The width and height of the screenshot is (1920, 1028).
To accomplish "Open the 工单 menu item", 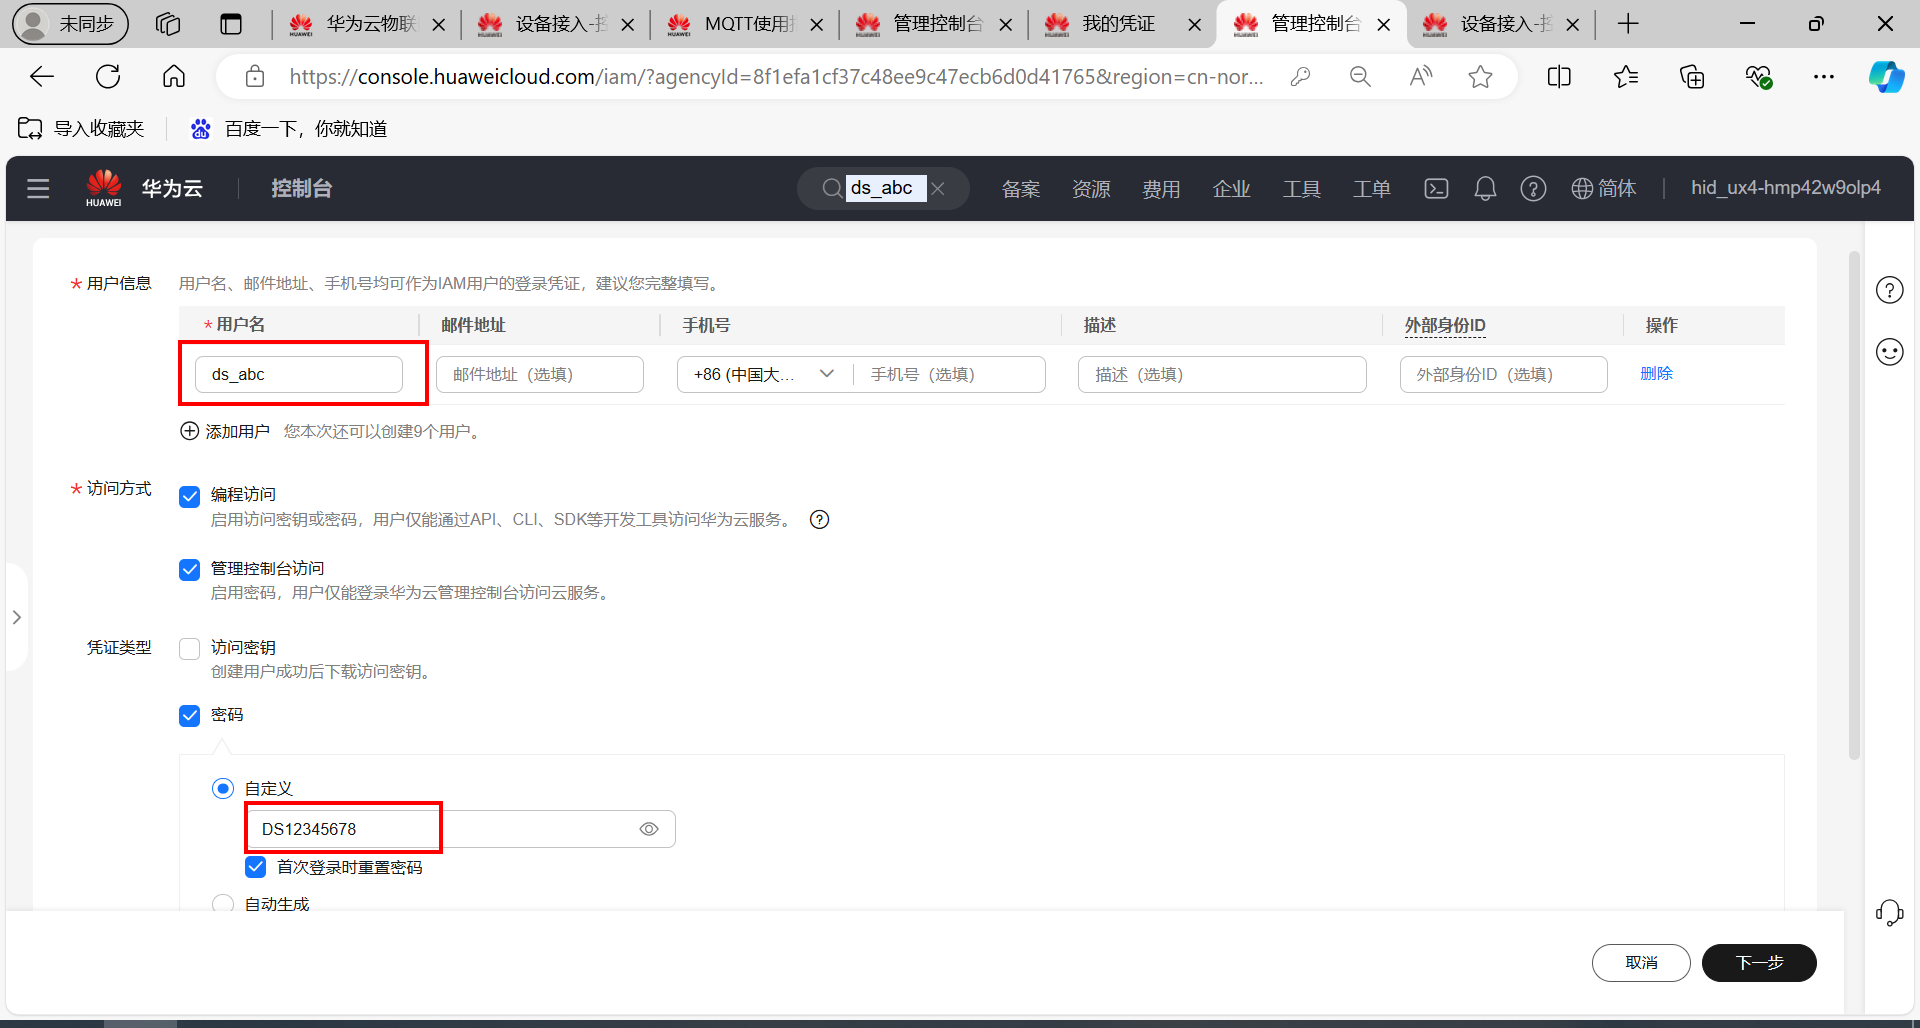I will pos(1372,188).
